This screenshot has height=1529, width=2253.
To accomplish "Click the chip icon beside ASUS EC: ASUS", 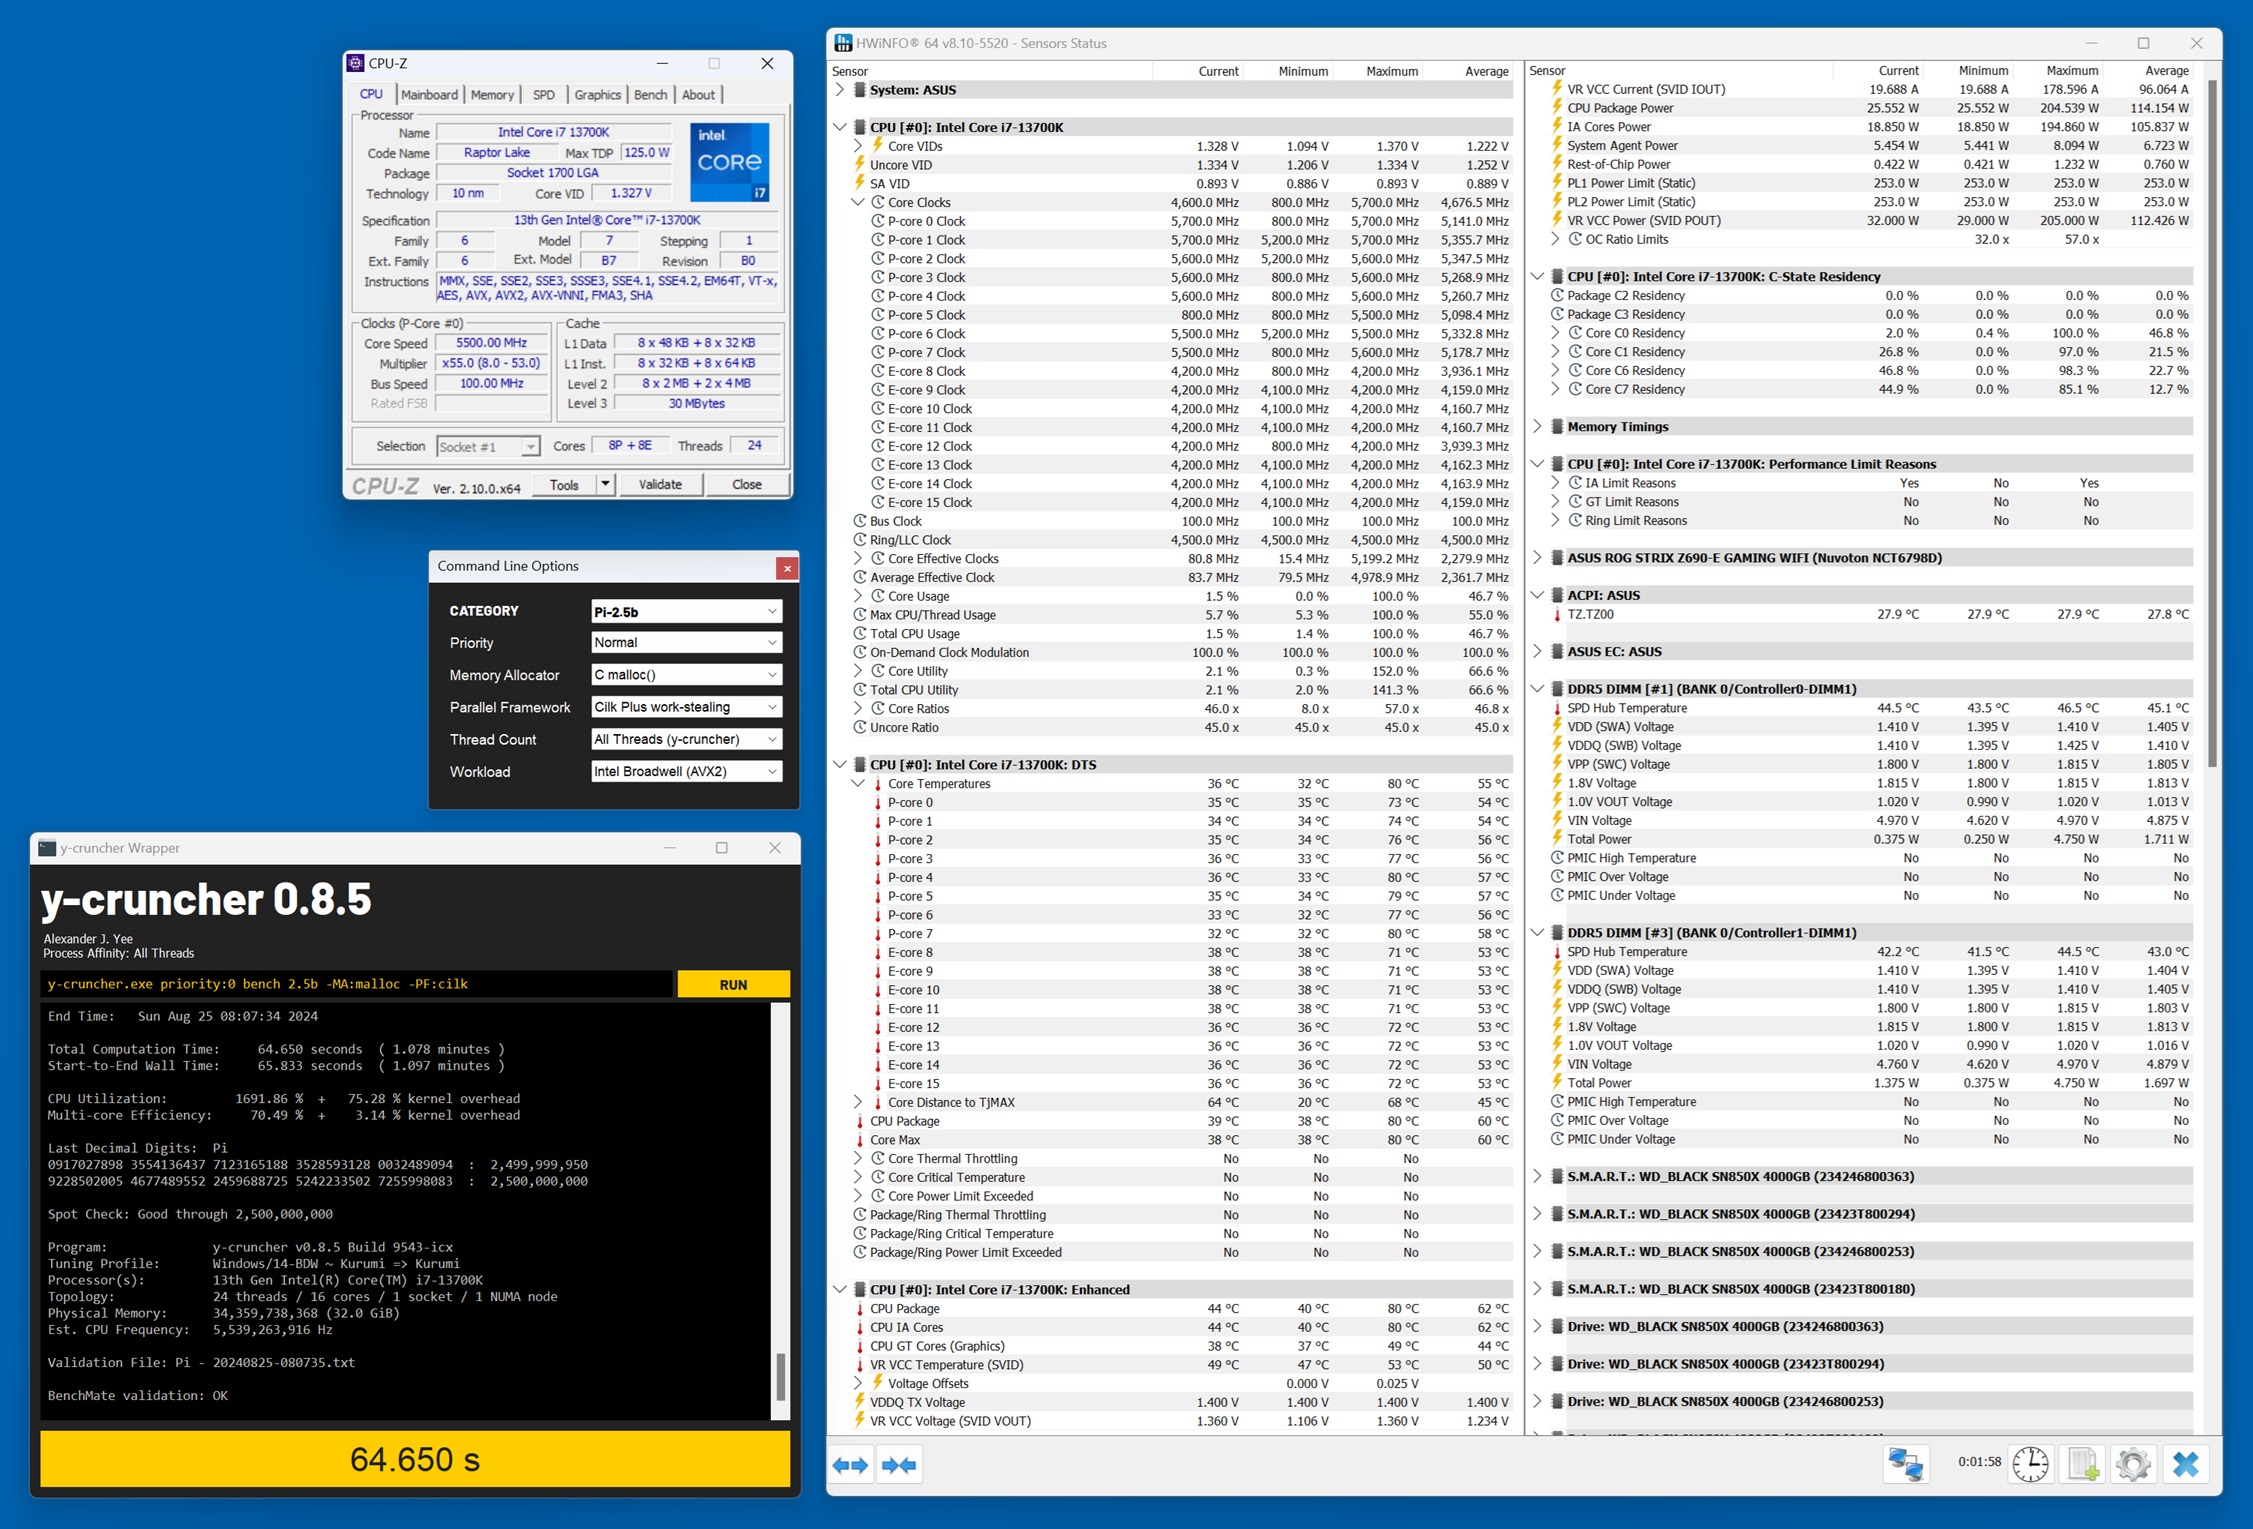I will [1556, 652].
